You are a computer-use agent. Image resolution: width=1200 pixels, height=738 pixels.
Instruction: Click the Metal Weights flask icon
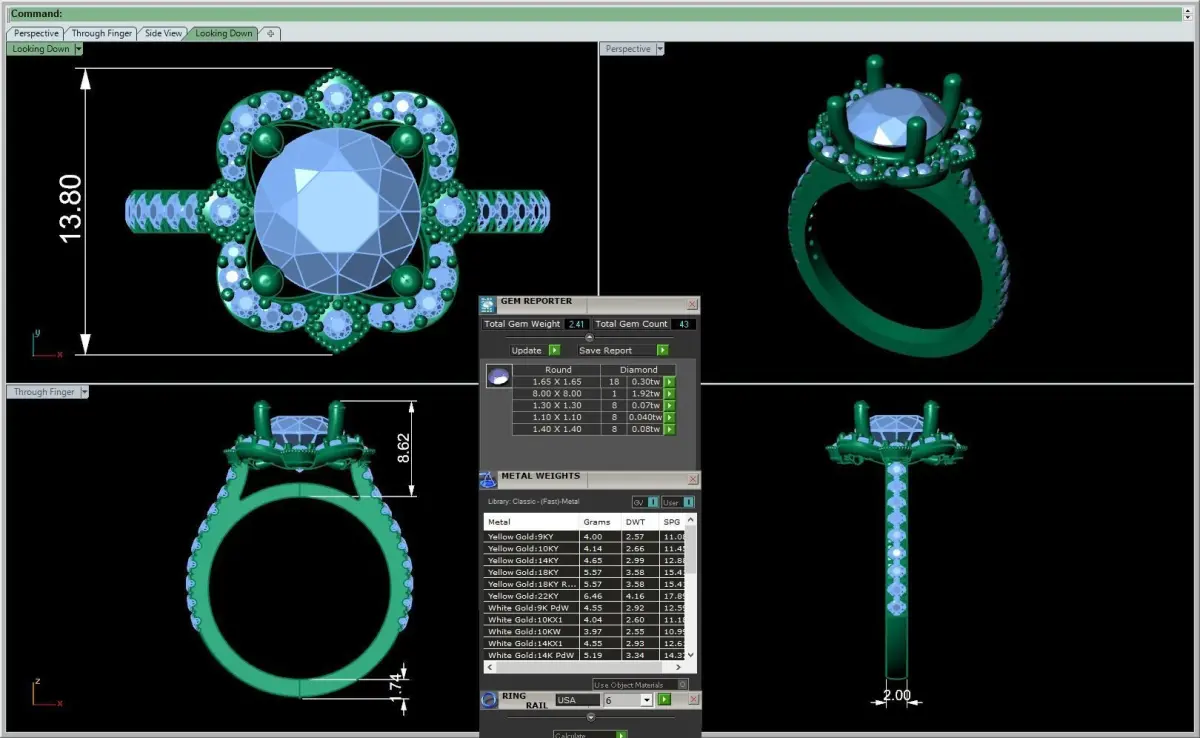click(x=488, y=480)
